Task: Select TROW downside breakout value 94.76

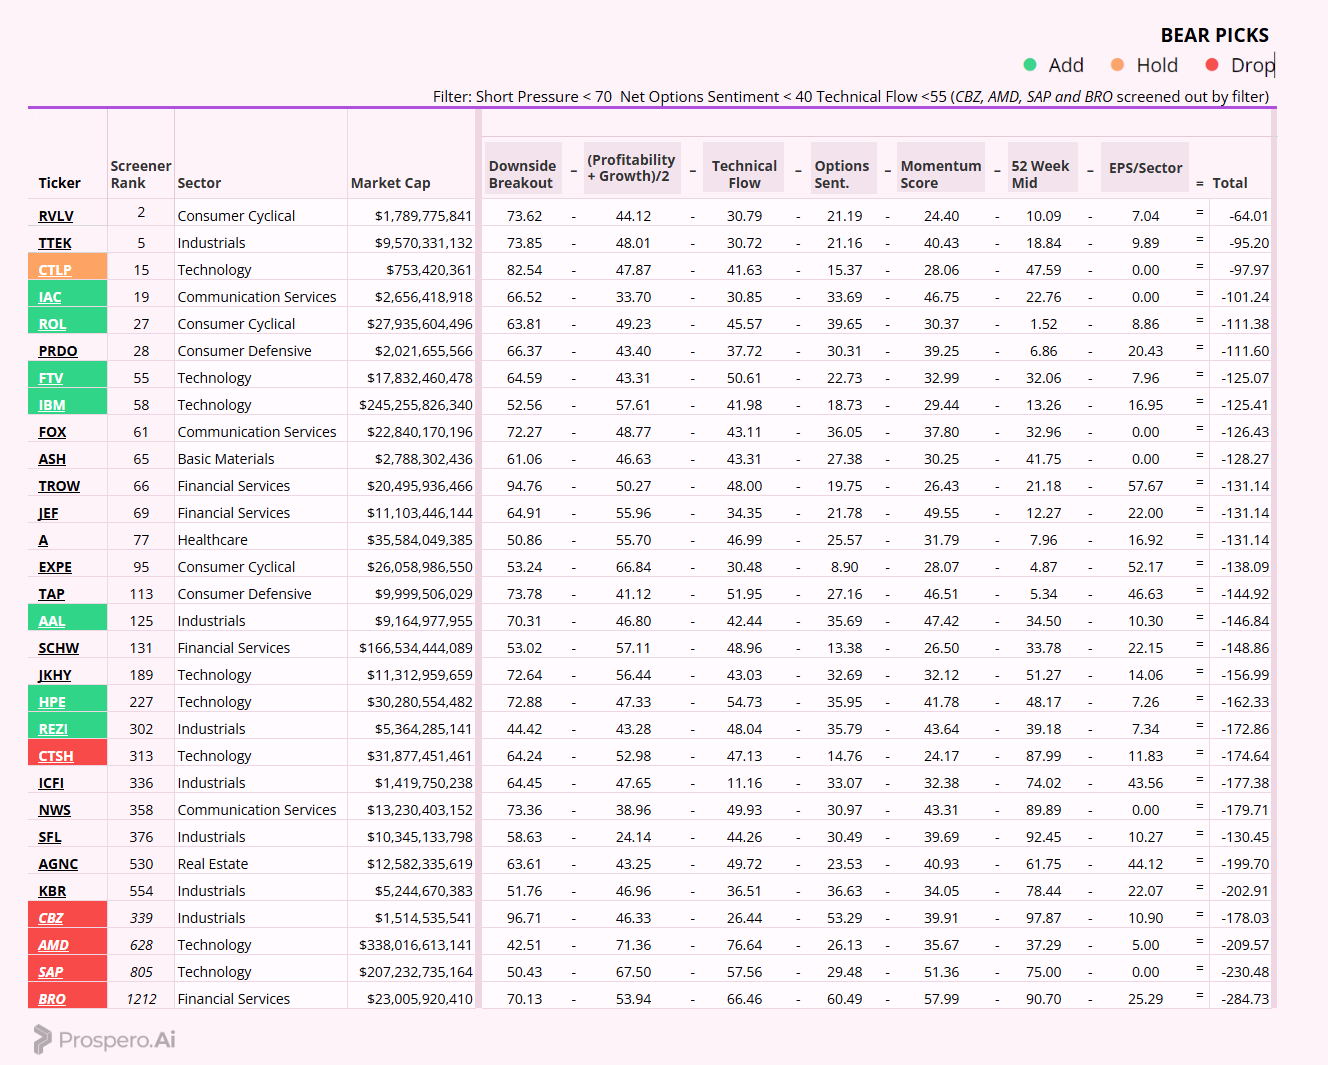Action: tap(524, 486)
